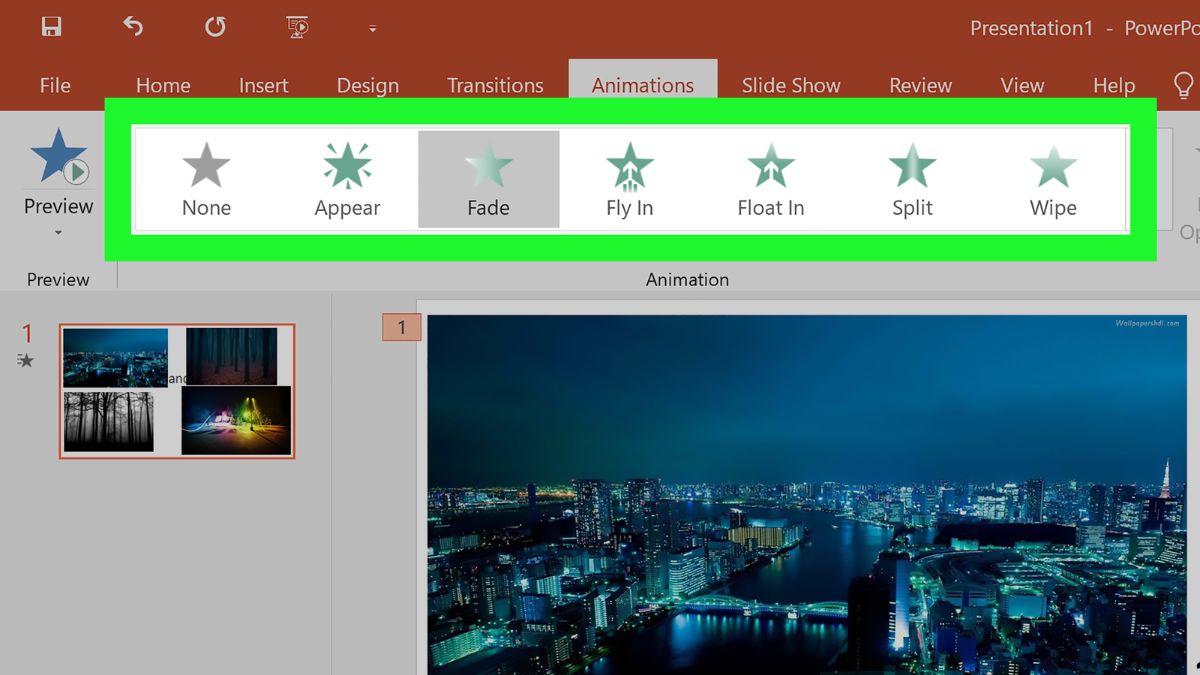Save the presentation from Quick Access Toolbar
The width and height of the screenshot is (1200, 675).
point(50,27)
